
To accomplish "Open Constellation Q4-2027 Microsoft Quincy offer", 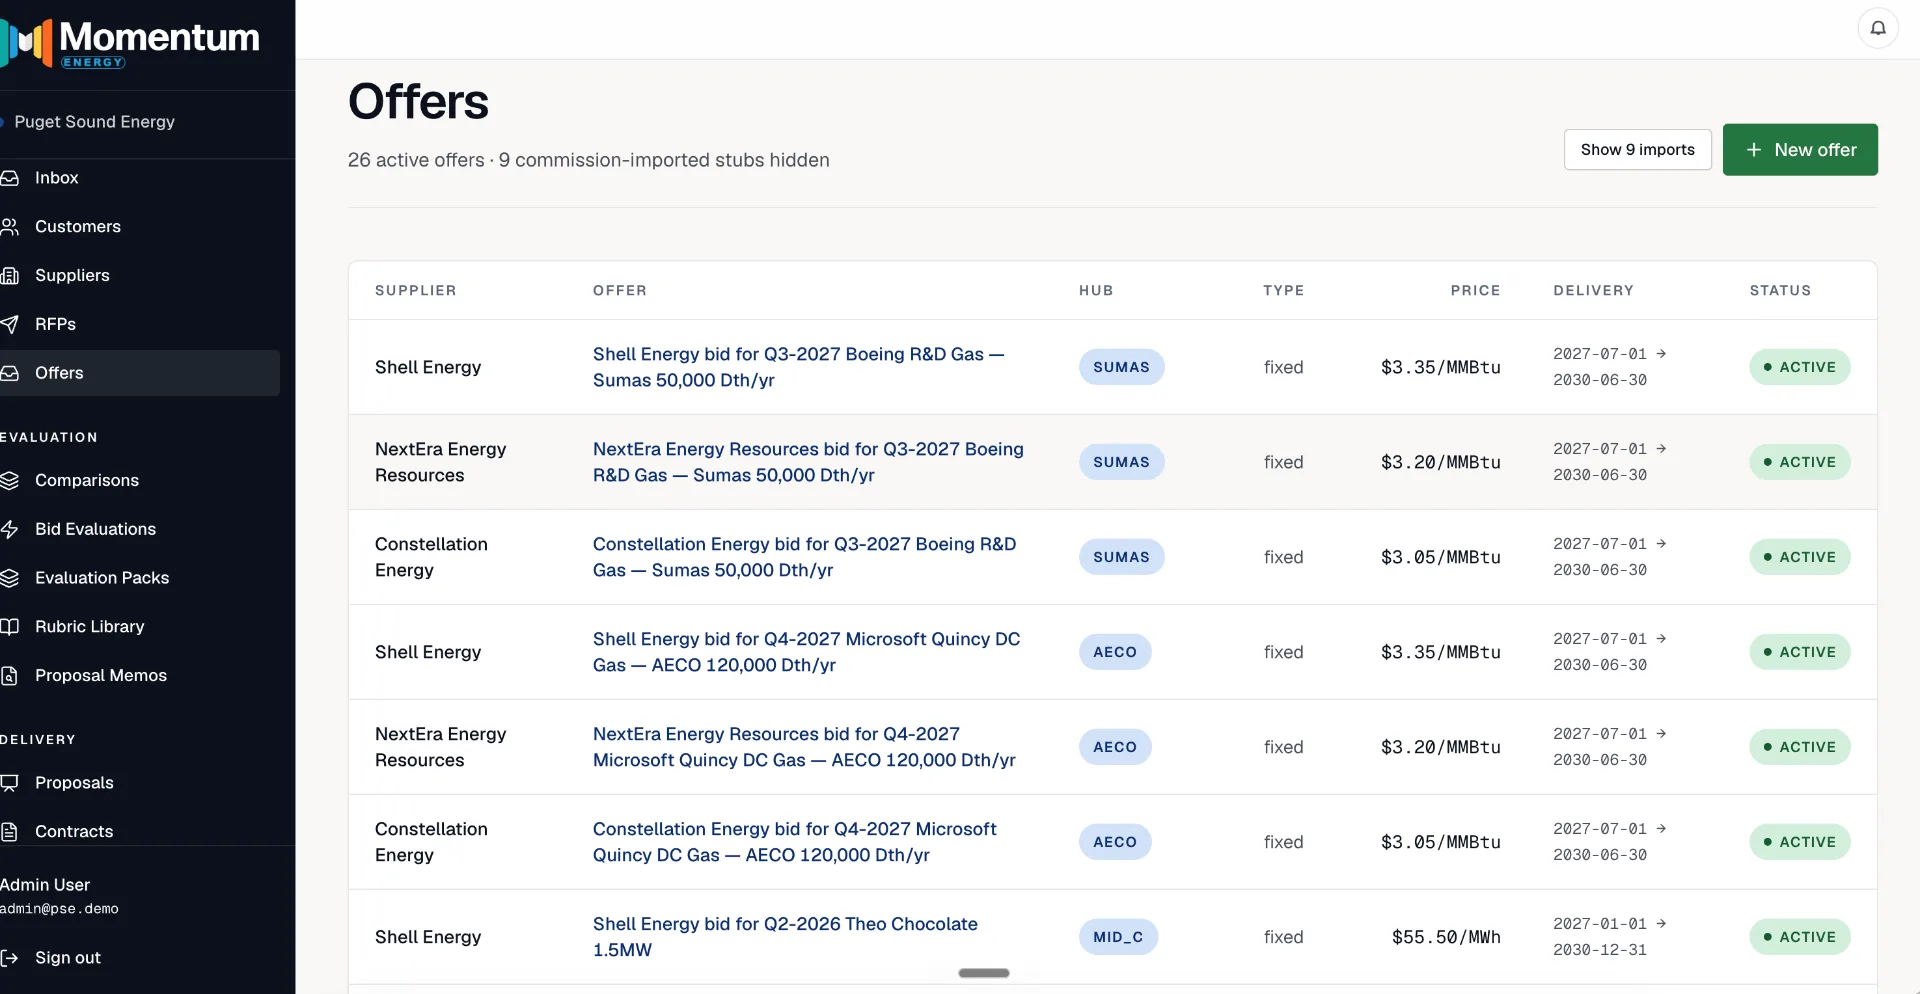I will coord(794,842).
